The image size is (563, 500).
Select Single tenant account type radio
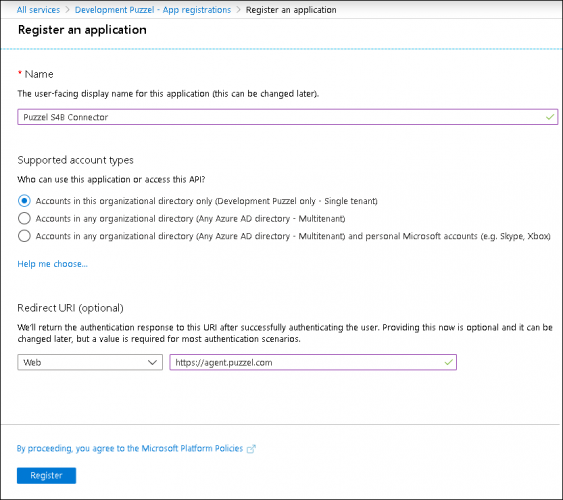click(x=24, y=201)
